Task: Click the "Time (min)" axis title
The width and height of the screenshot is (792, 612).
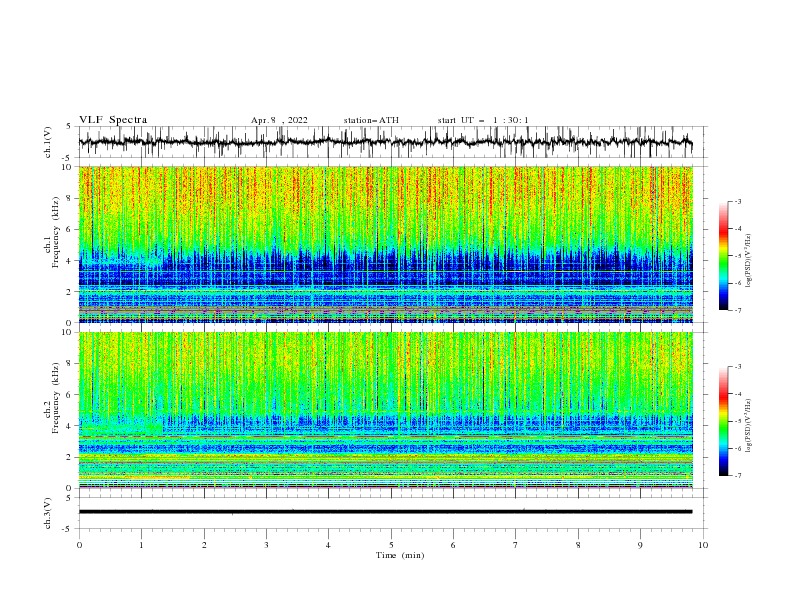Action: coord(400,555)
